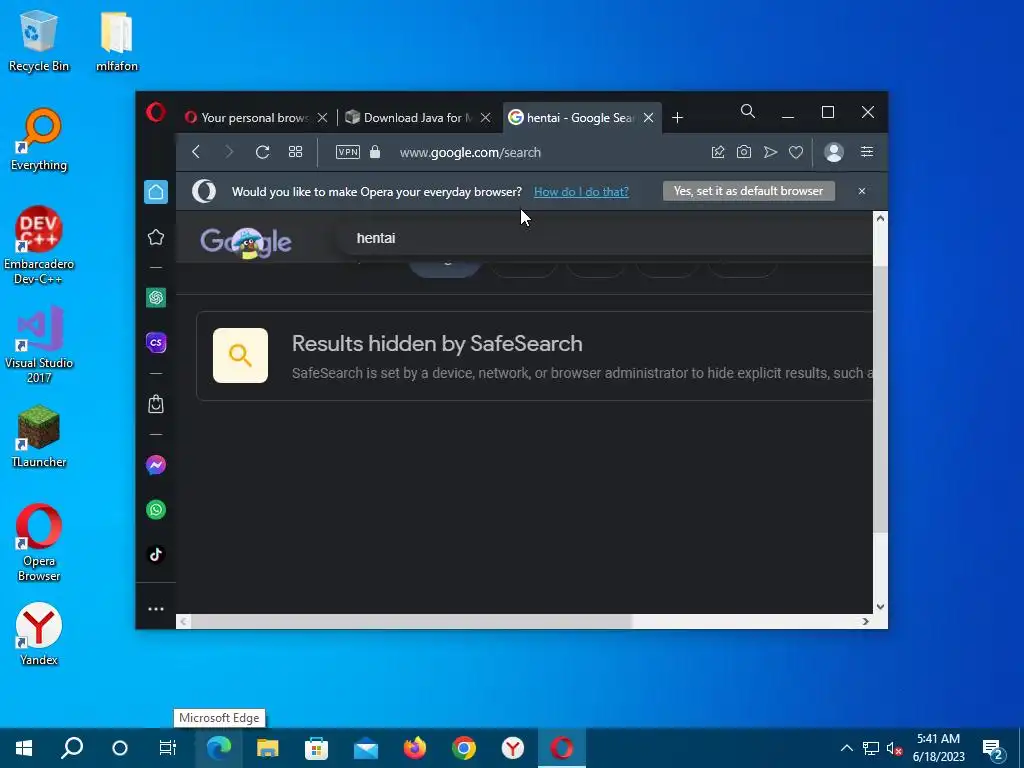Viewport: 1024px width, 768px height.
Task: Select the 'hentai - Google Search' tab
Action: pyautogui.click(x=581, y=118)
